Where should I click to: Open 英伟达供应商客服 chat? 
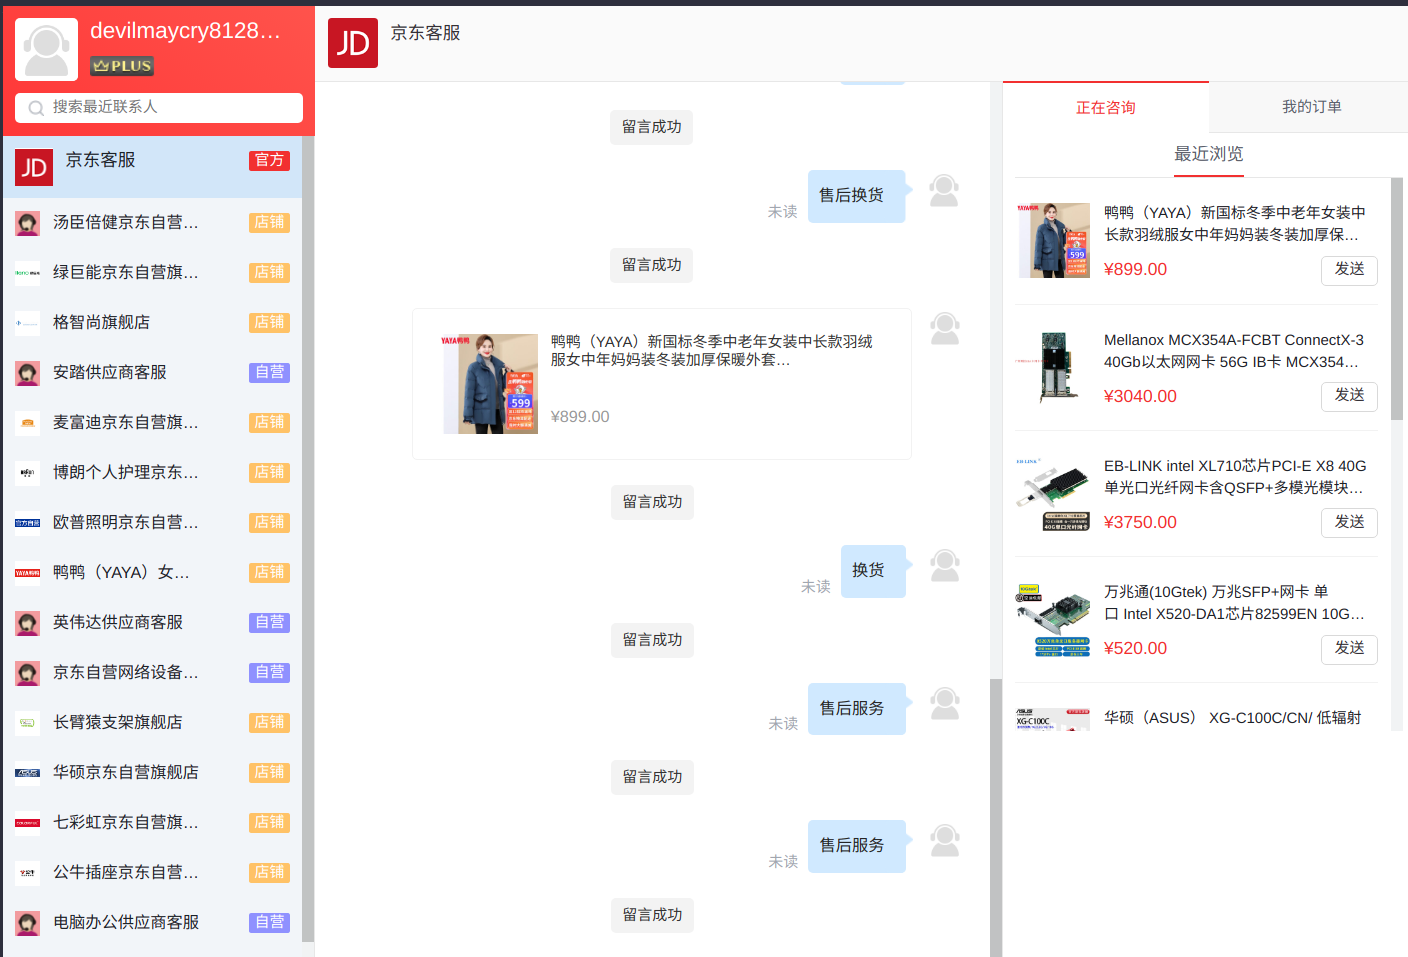pyautogui.click(x=152, y=622)
